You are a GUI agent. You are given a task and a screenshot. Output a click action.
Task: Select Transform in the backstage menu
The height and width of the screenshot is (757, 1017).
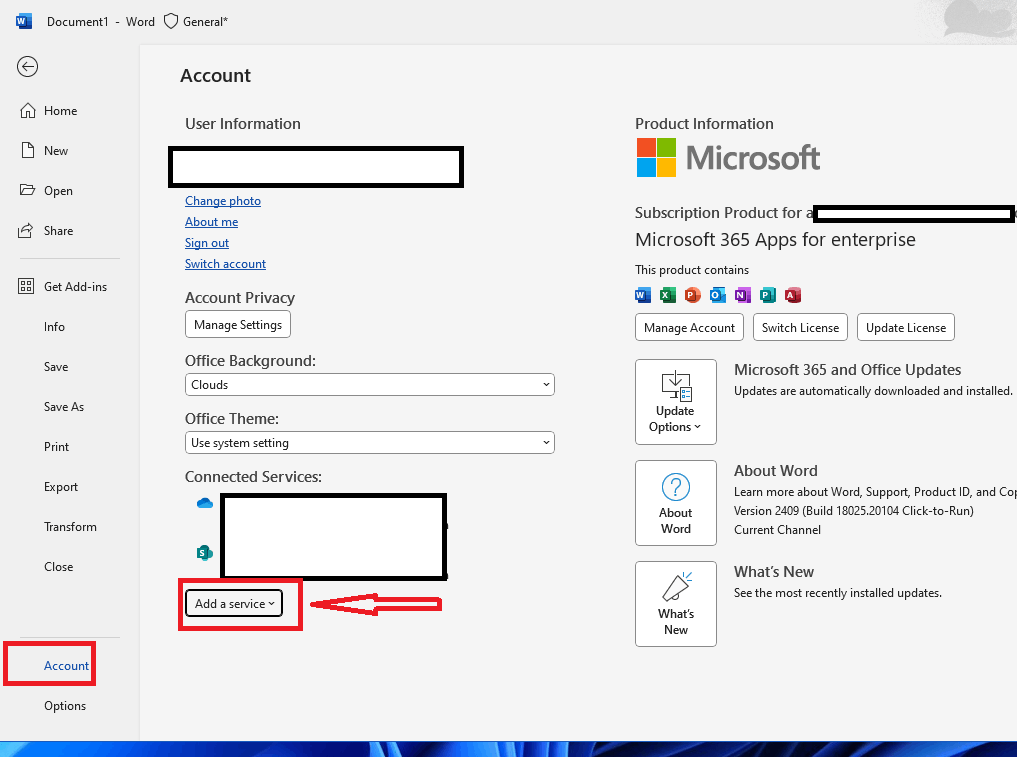70,527
